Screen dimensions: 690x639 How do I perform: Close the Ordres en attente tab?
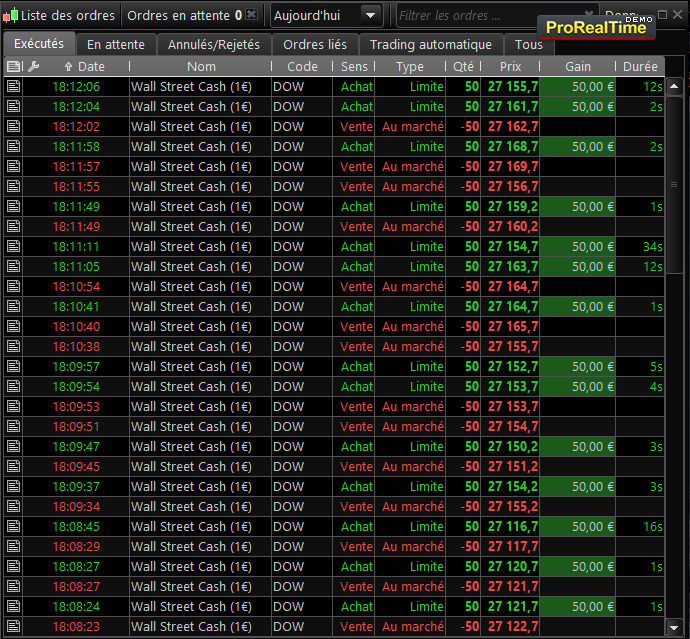tap(251, 15)
